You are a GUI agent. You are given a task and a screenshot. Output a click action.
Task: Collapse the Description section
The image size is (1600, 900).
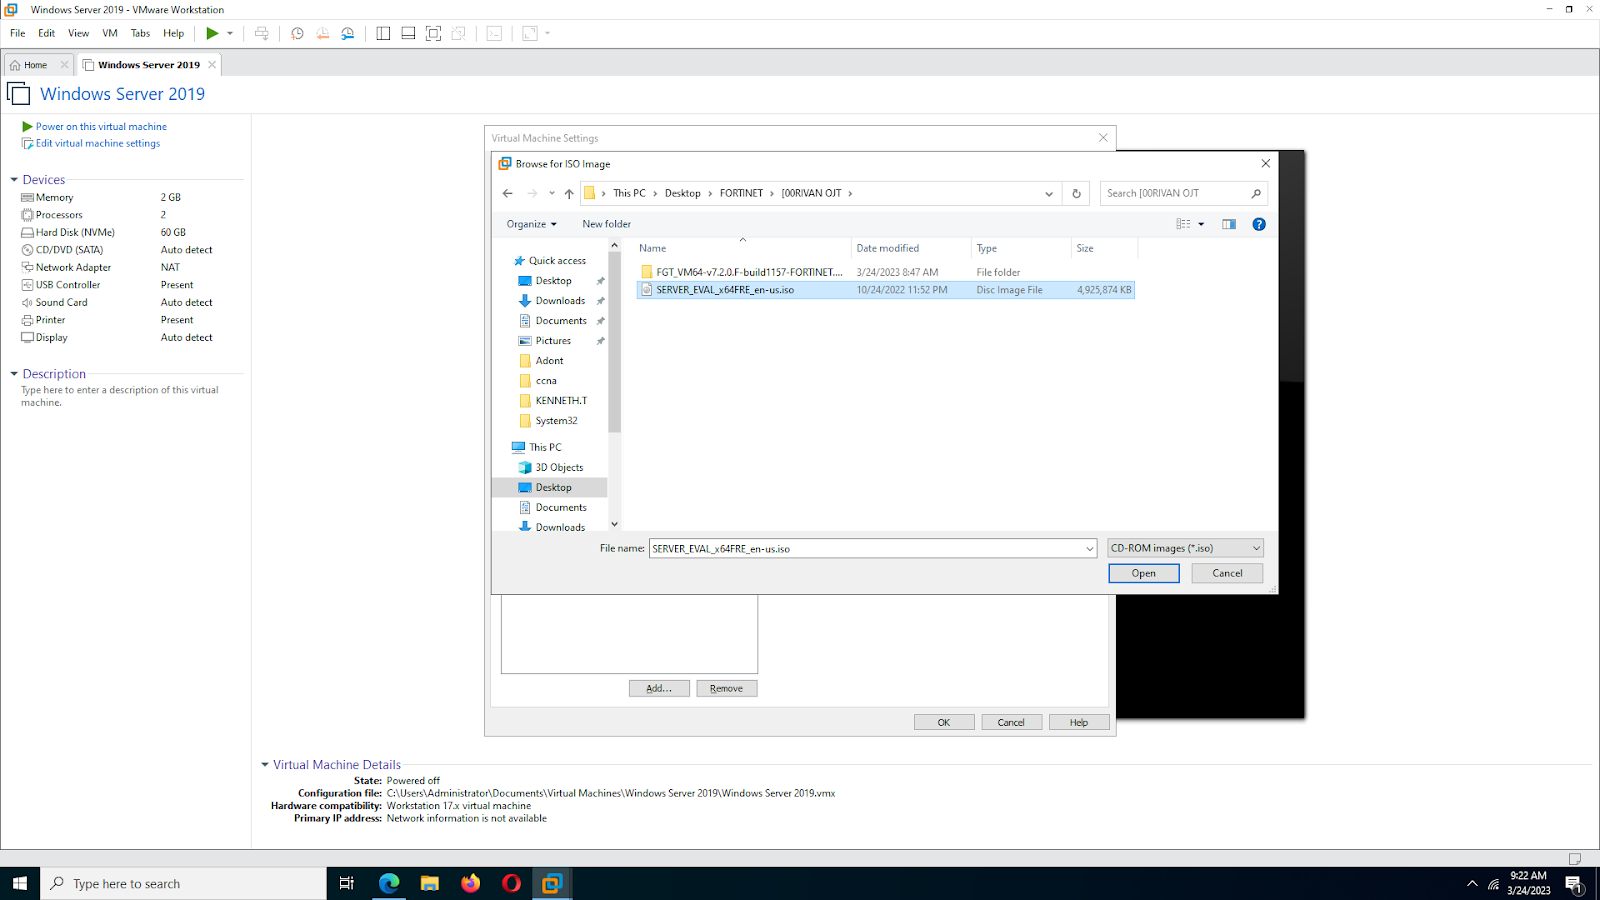coord(14,374)
